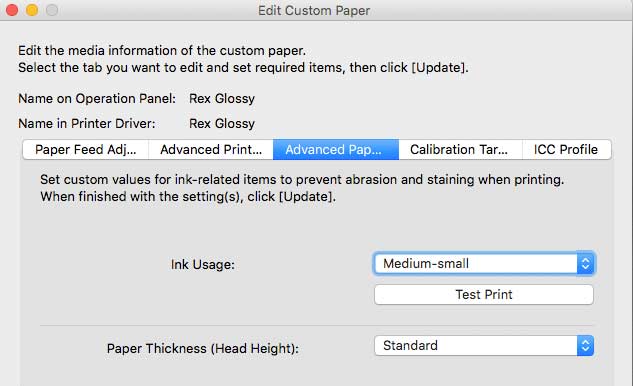Go to the Calibration Tar... tab
This screenshot has height=386, width=633.
click(x=461, y=150)
